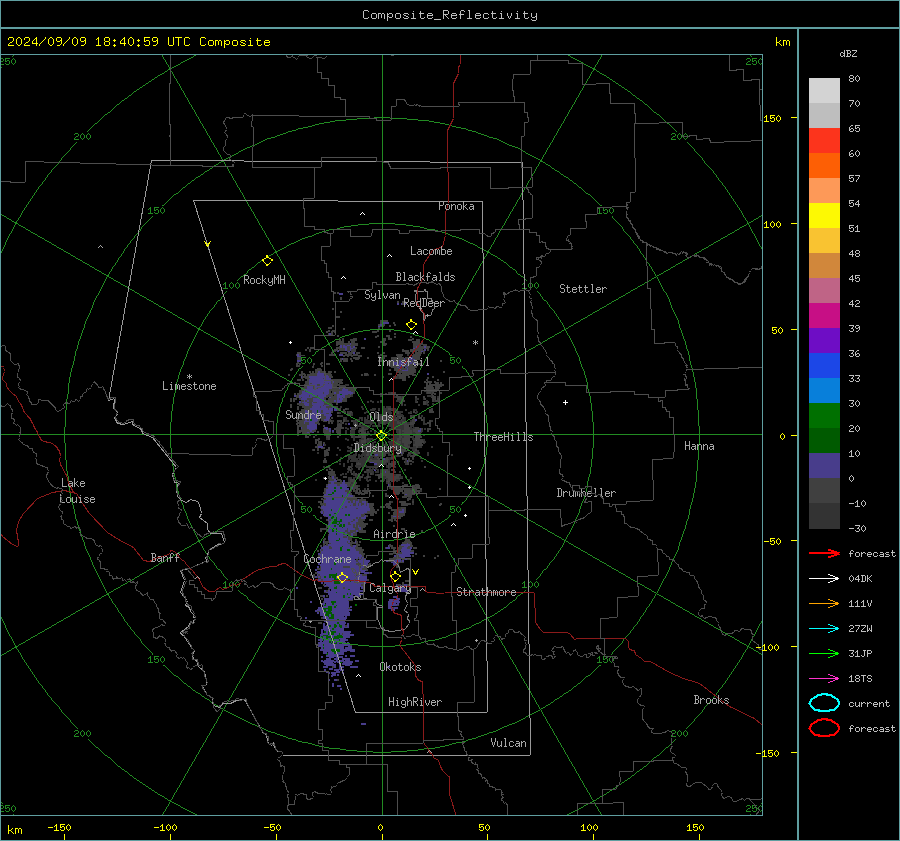The image size is (900, 841).
Task: Click the magenta 18TS arrow legend icon
Action: (x=824, y=679)
